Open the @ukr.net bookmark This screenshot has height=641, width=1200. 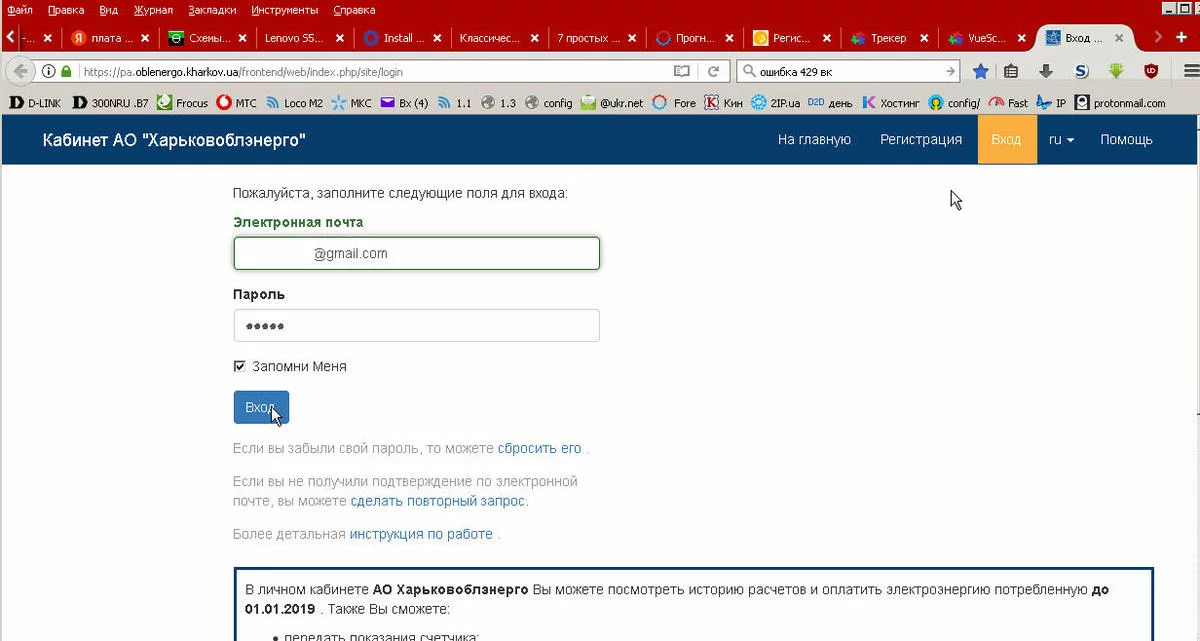pos(612,102)
